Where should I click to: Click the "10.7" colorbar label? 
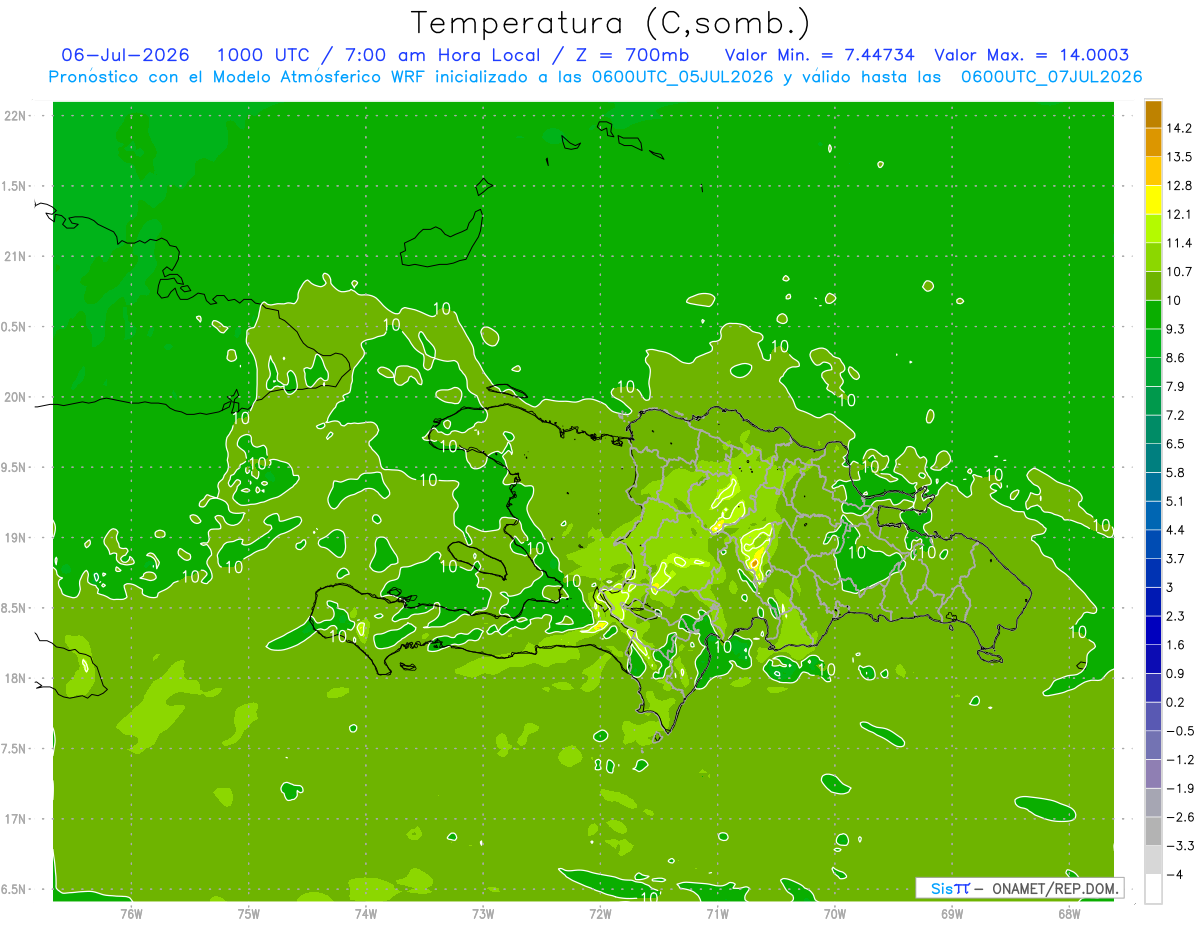tap(1178, 272)
